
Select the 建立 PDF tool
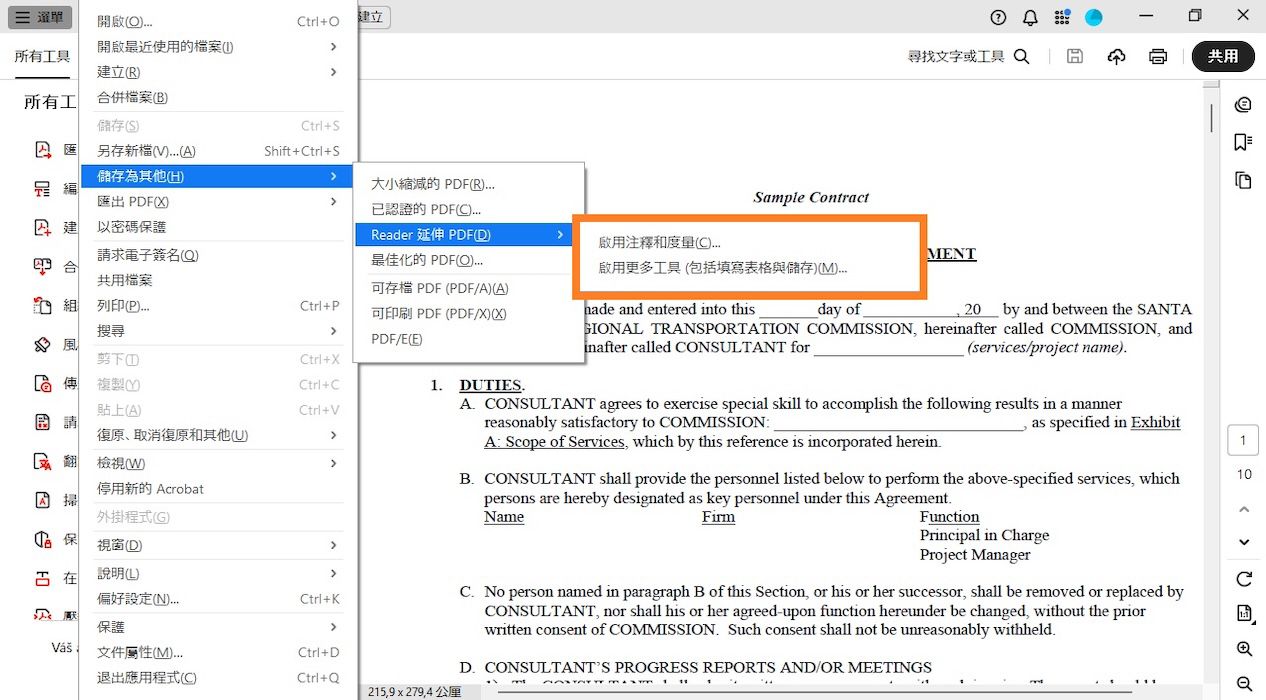pos(42,227)
